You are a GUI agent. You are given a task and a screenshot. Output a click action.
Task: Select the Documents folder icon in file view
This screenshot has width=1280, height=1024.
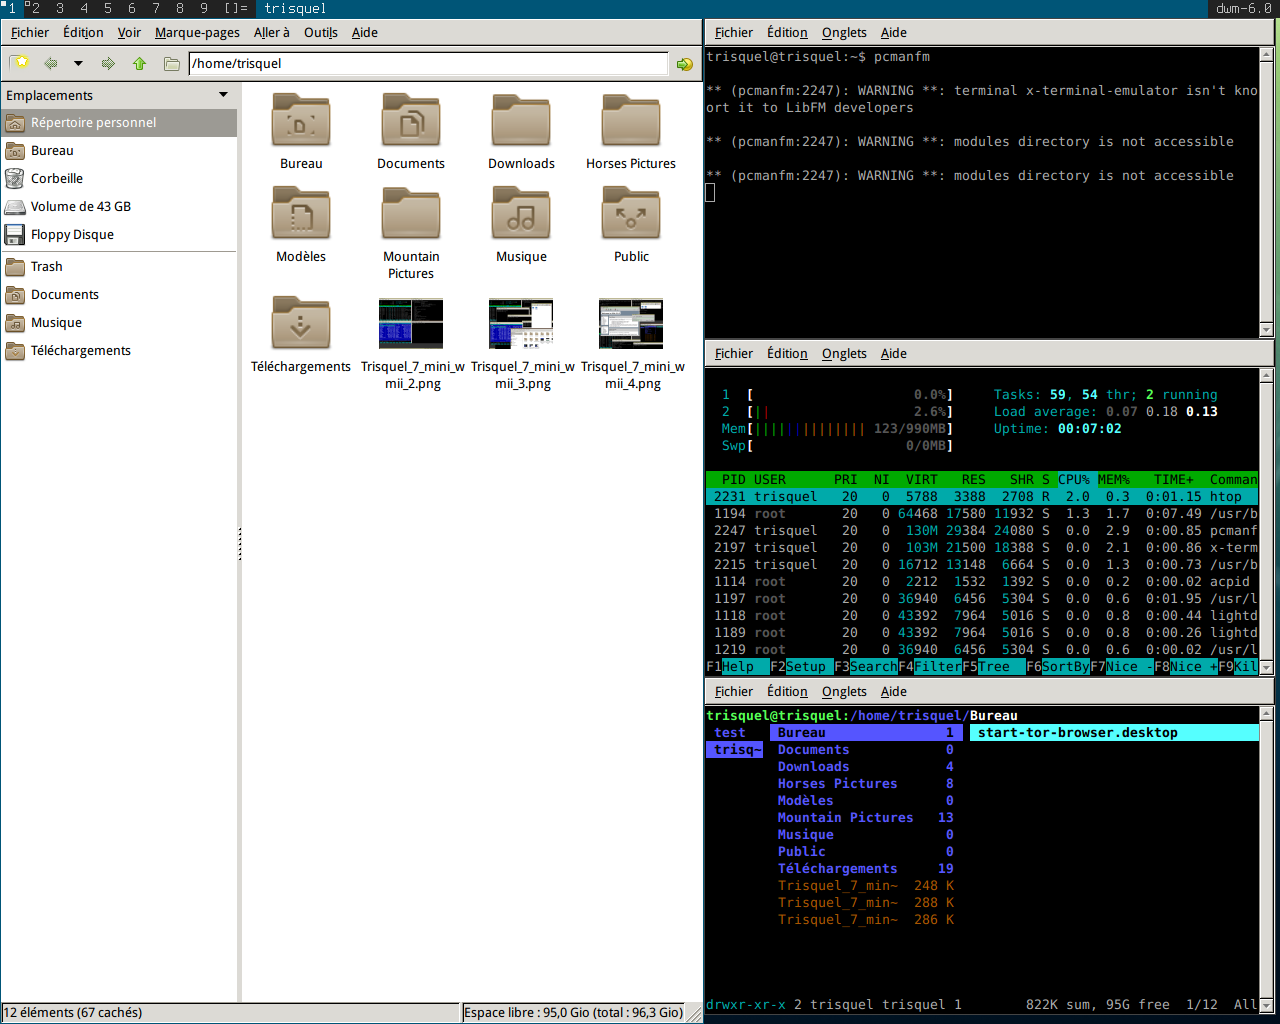click(411, 121)
